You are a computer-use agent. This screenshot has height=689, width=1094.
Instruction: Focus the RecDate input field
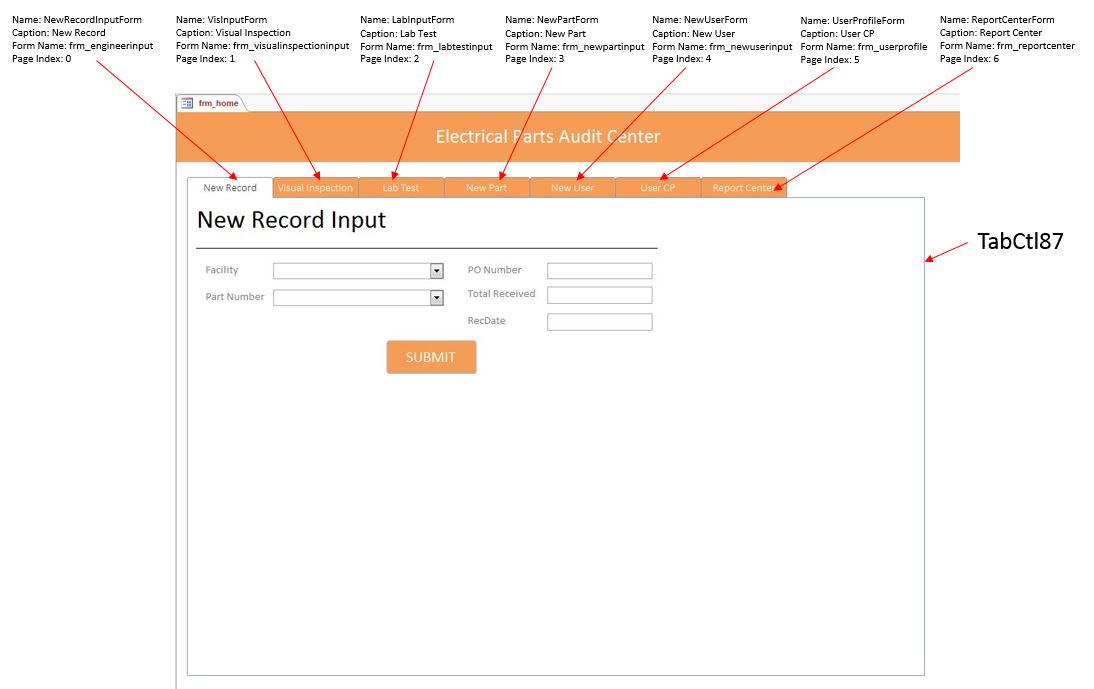(x=600, y=321)
